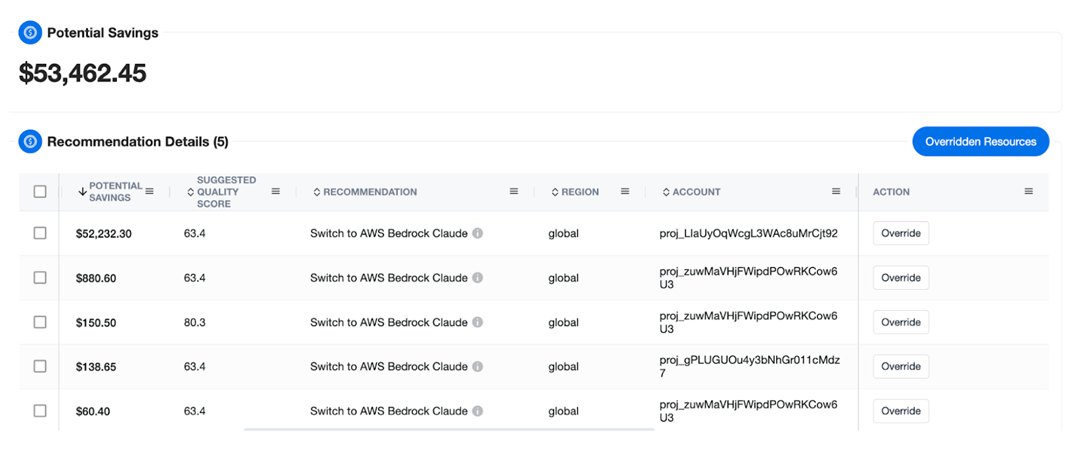Click info icon in the $138.65 row
This screenshot has width=1084, height=452.
tap(478, 366)
